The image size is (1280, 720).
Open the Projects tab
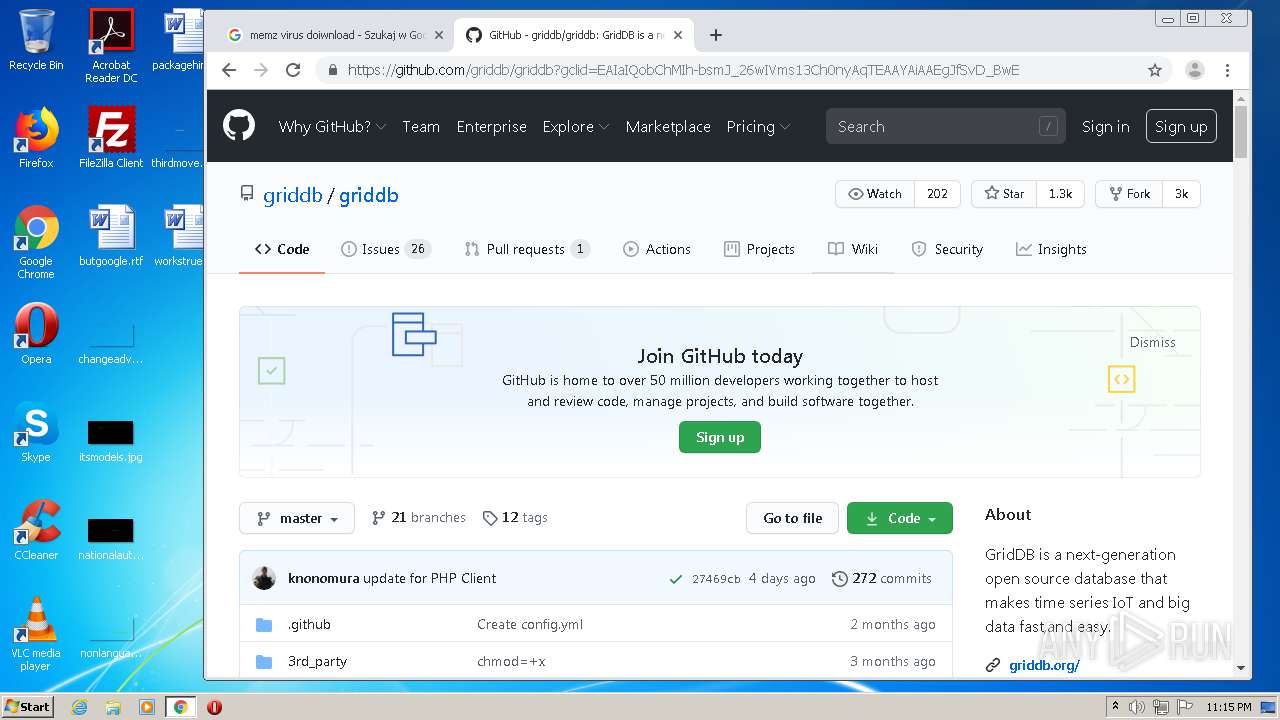point(759,249)
